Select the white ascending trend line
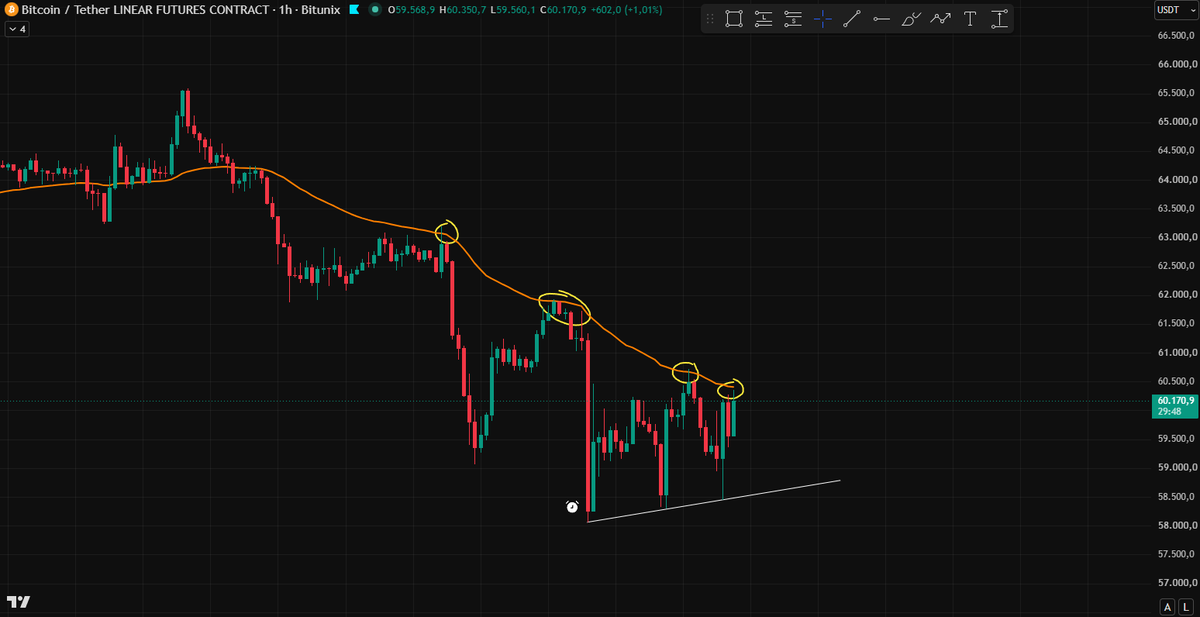 pos(714,501)
